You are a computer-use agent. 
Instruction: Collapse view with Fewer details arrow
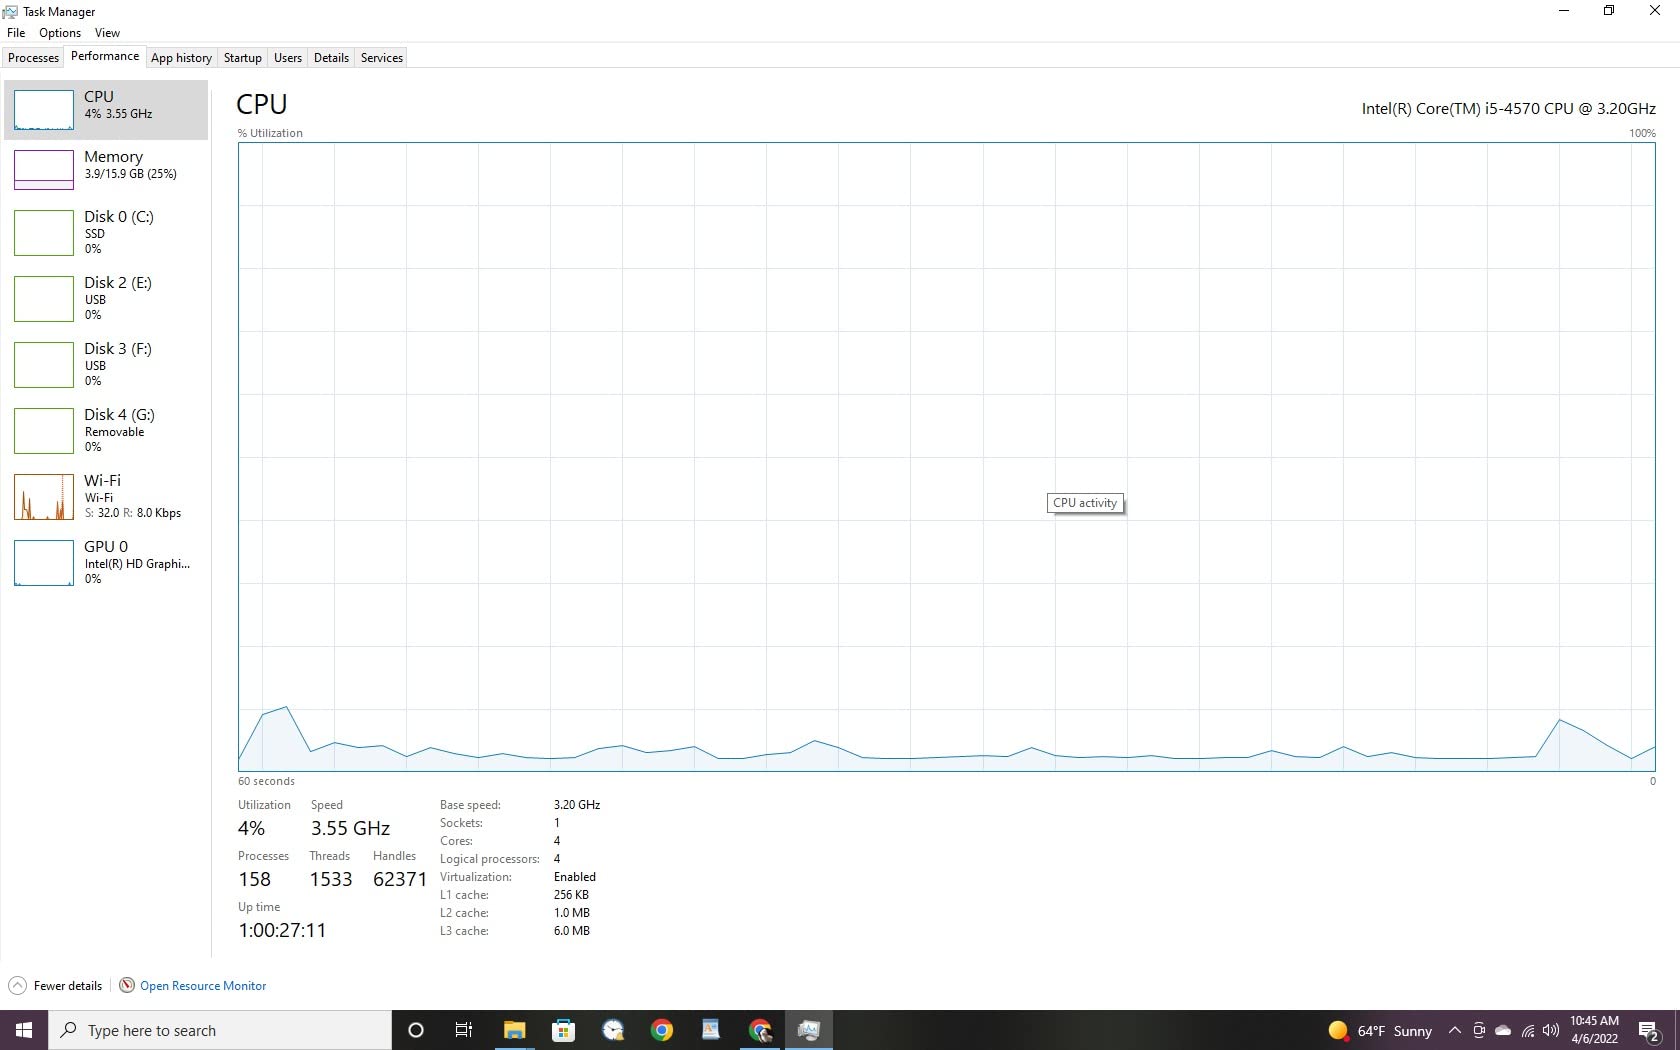(x=18, y=986)
